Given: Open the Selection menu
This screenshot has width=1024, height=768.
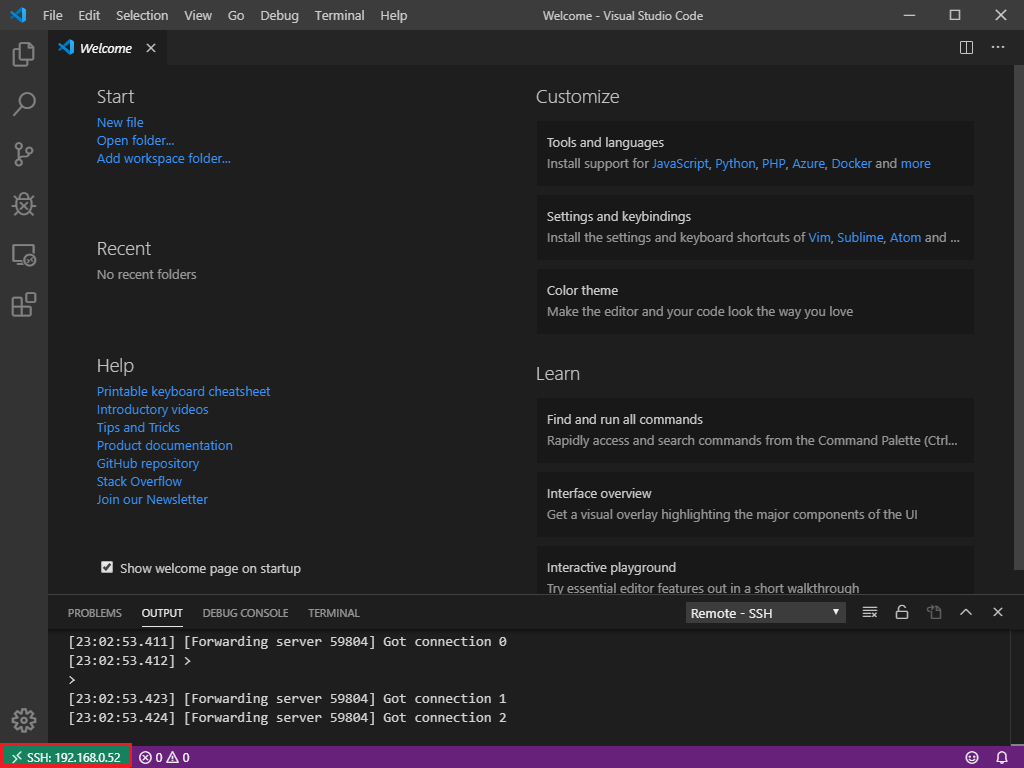Looking at the screenshot, I should [142, 15].
